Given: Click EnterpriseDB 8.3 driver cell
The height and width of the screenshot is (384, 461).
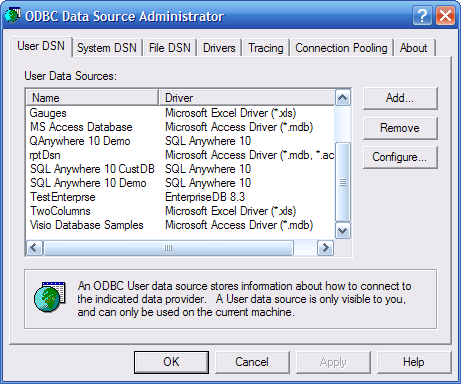Looking at the screenshot, I should 205,197.
